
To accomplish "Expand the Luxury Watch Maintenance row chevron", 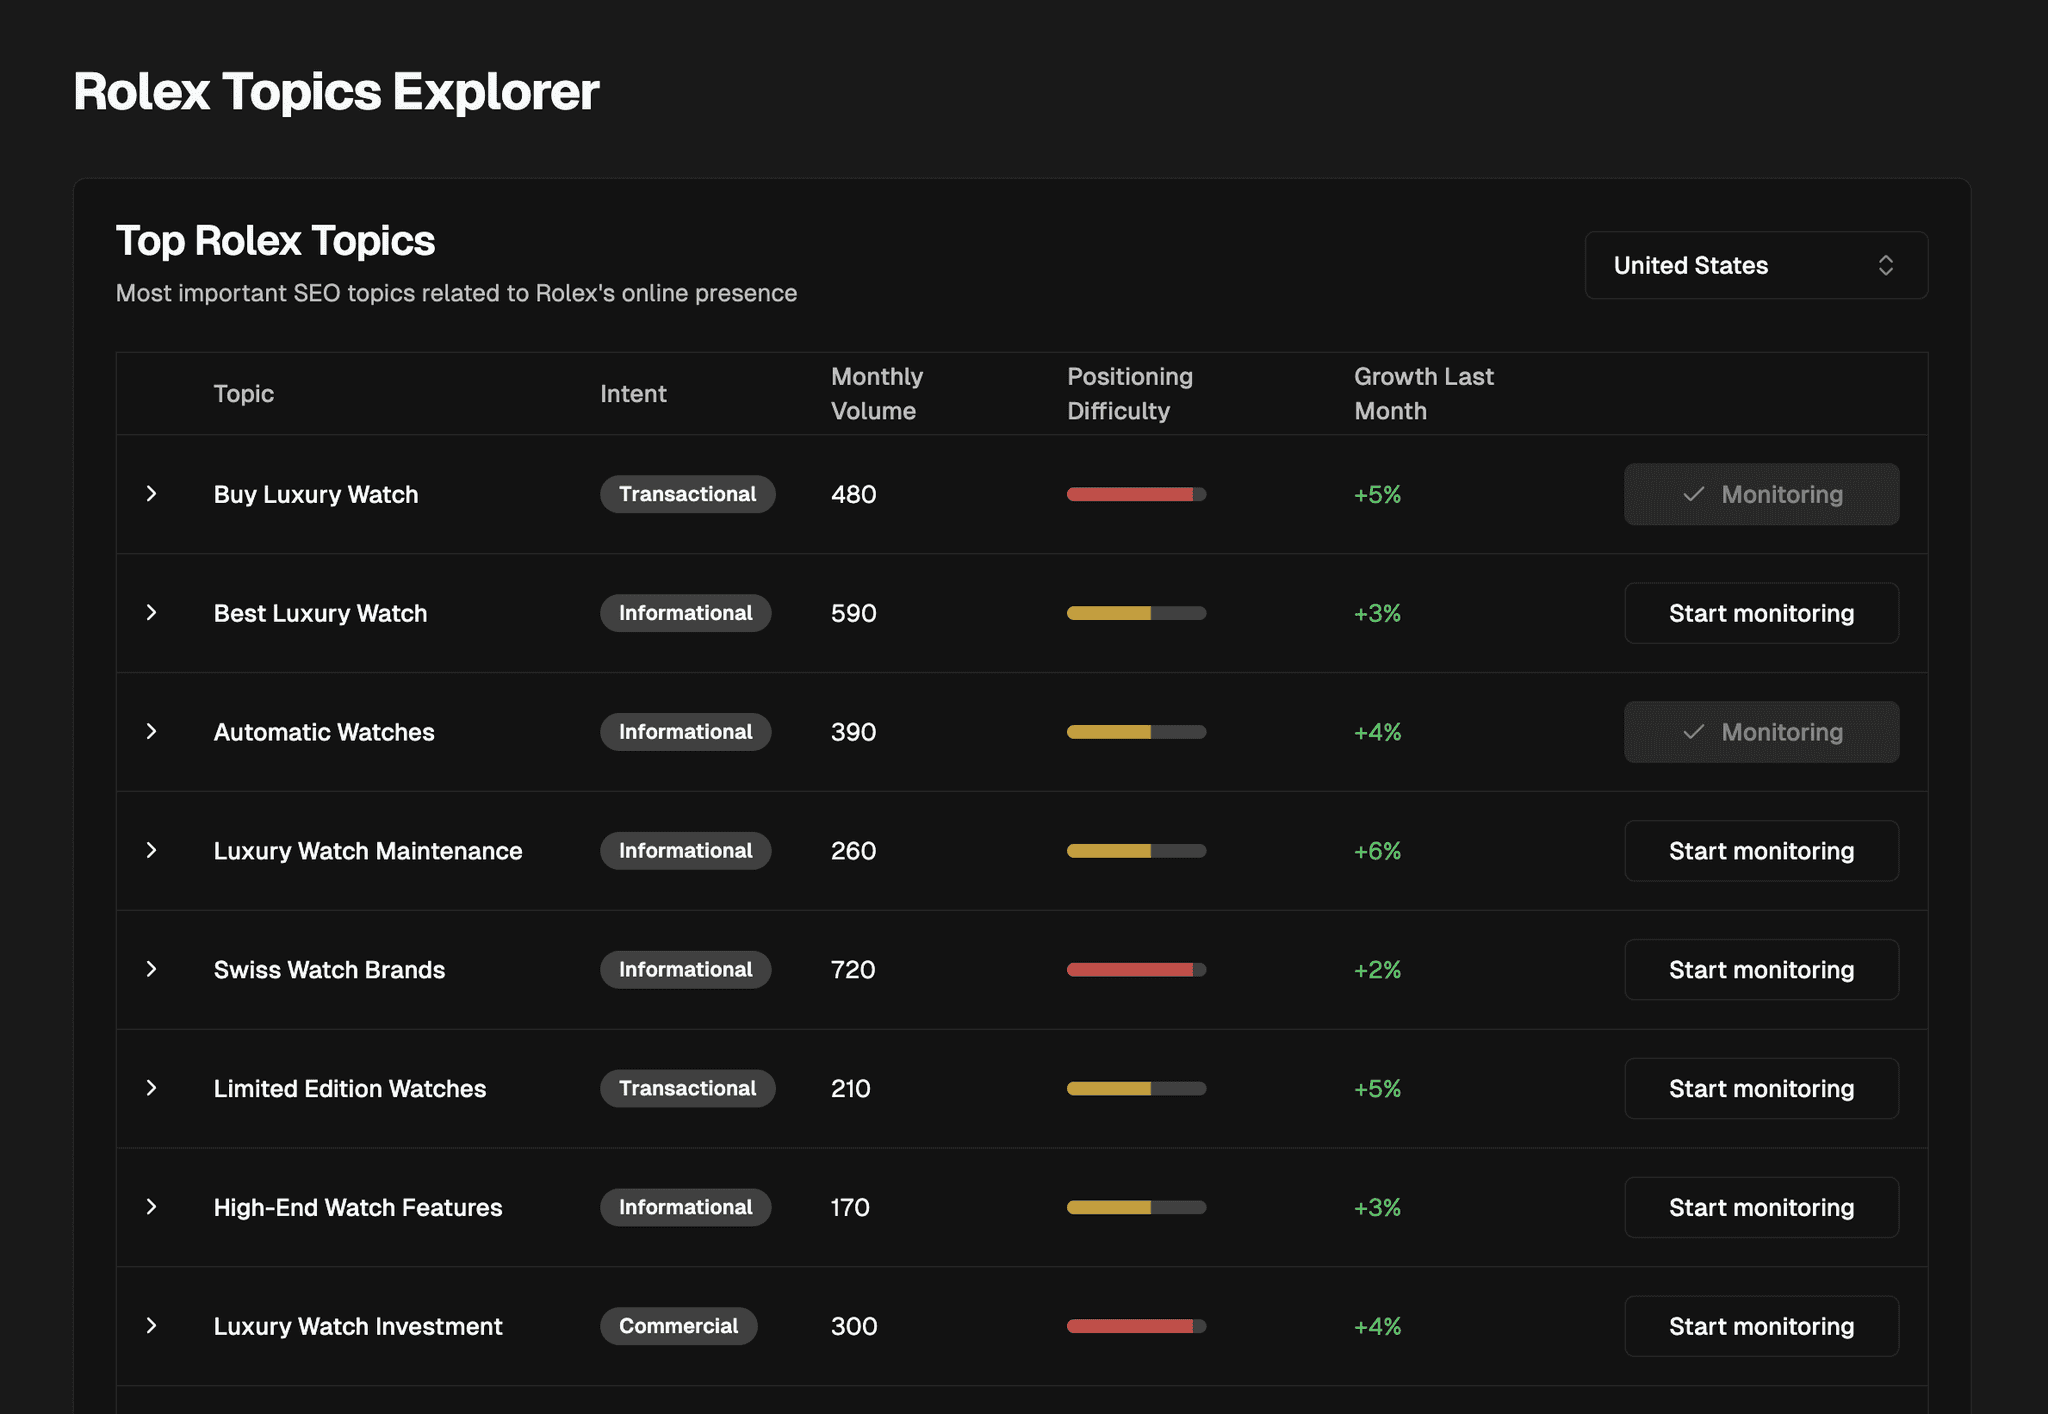I will (151, 851).
